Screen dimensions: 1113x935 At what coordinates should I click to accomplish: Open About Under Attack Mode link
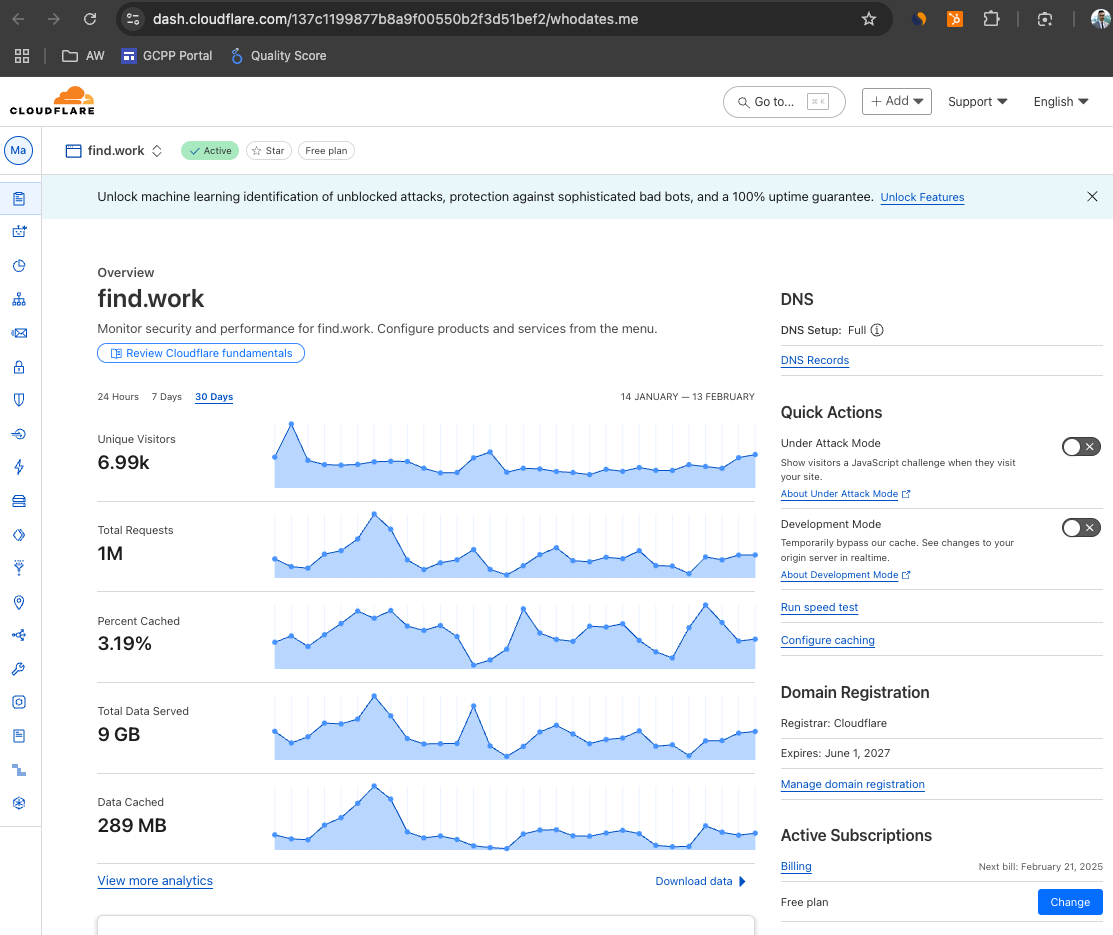click(845, 494)
